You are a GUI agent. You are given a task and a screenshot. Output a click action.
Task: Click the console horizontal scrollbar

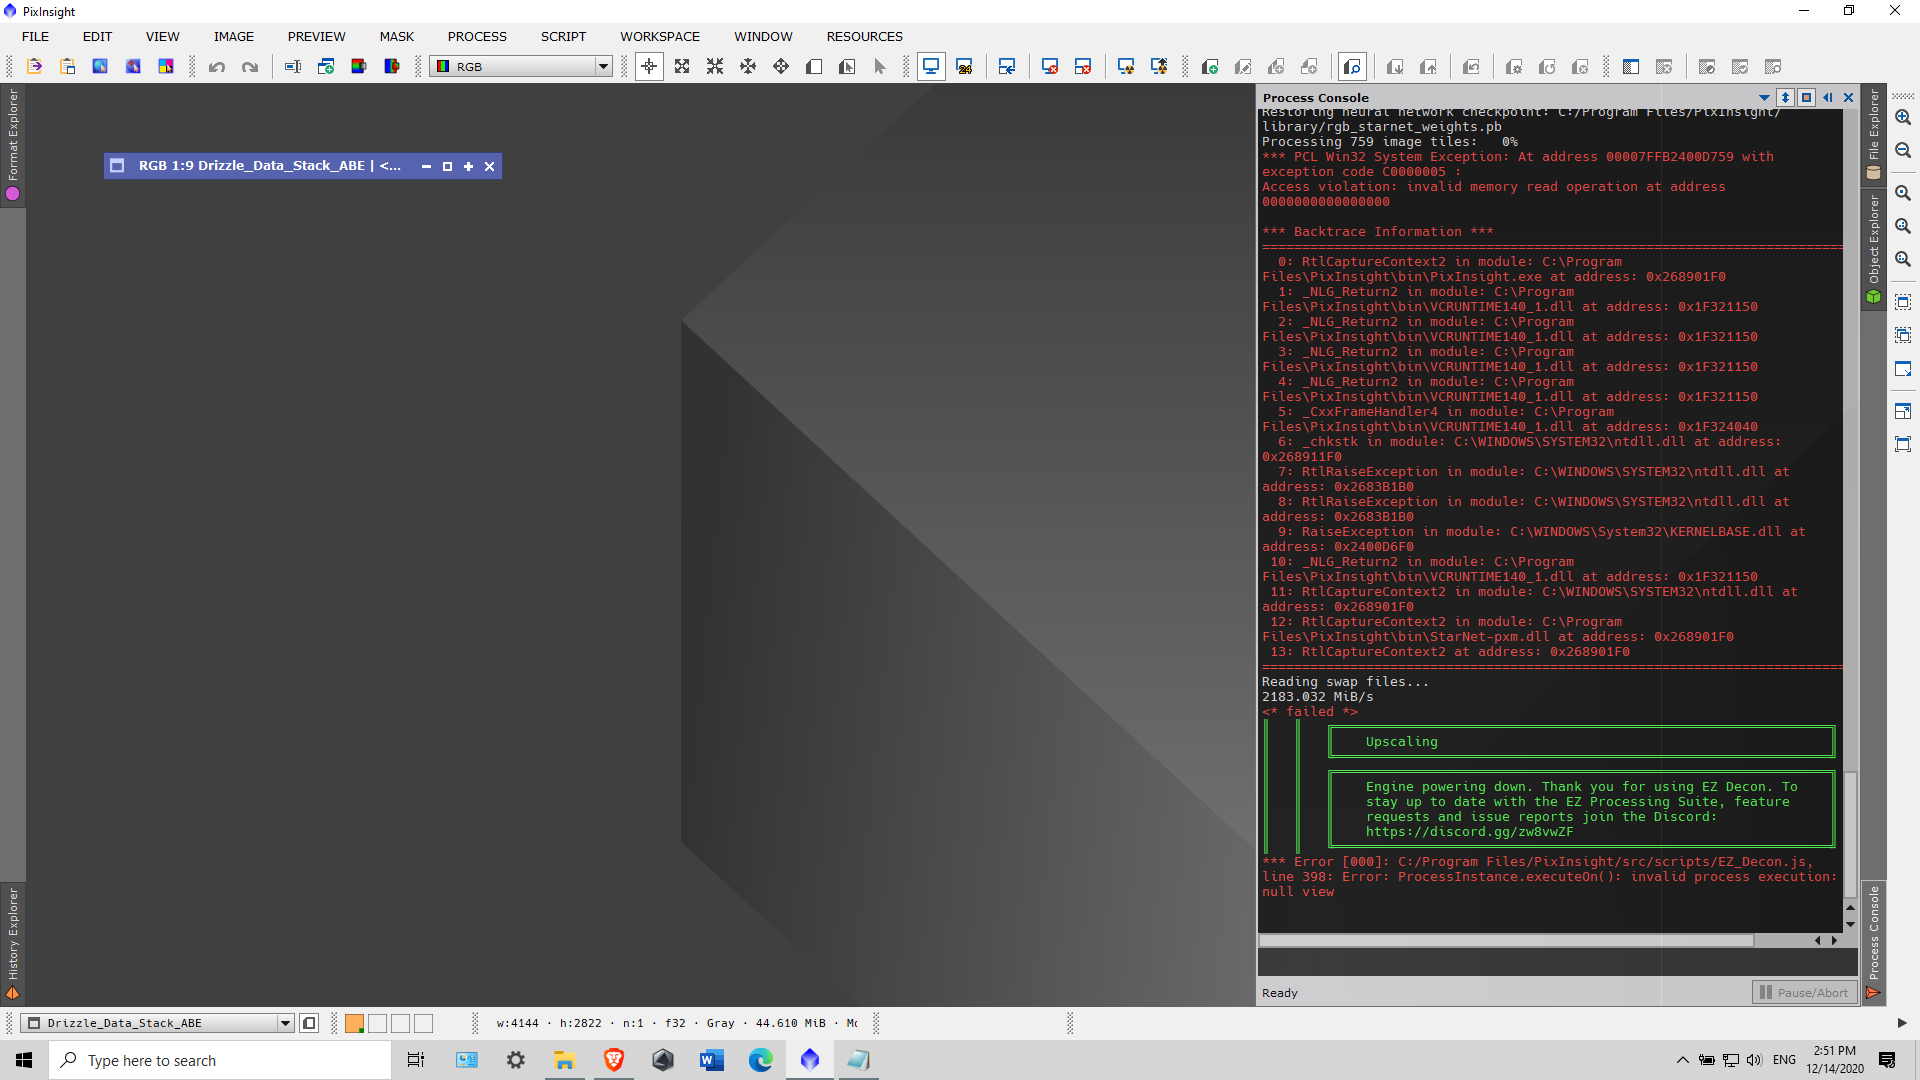pyautogui.click(x=1505, y=940)
